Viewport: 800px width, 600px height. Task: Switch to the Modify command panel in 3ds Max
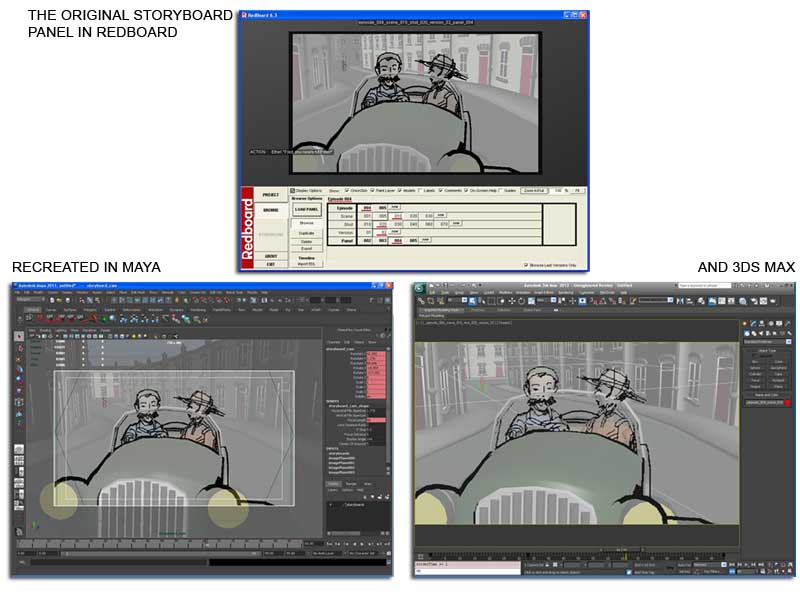pyautogui.click(x=753, y=323)
